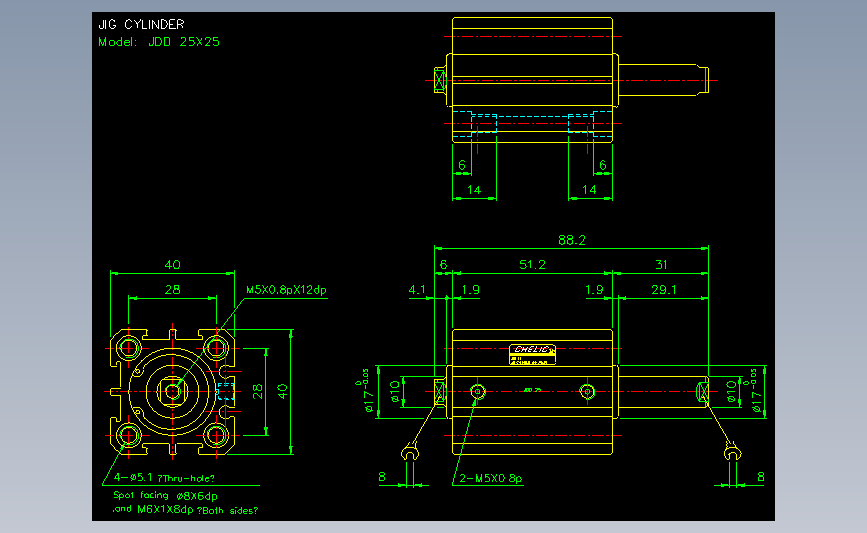
Task: Pick the 51.2 body length dimension
Action: click(532, 265)
